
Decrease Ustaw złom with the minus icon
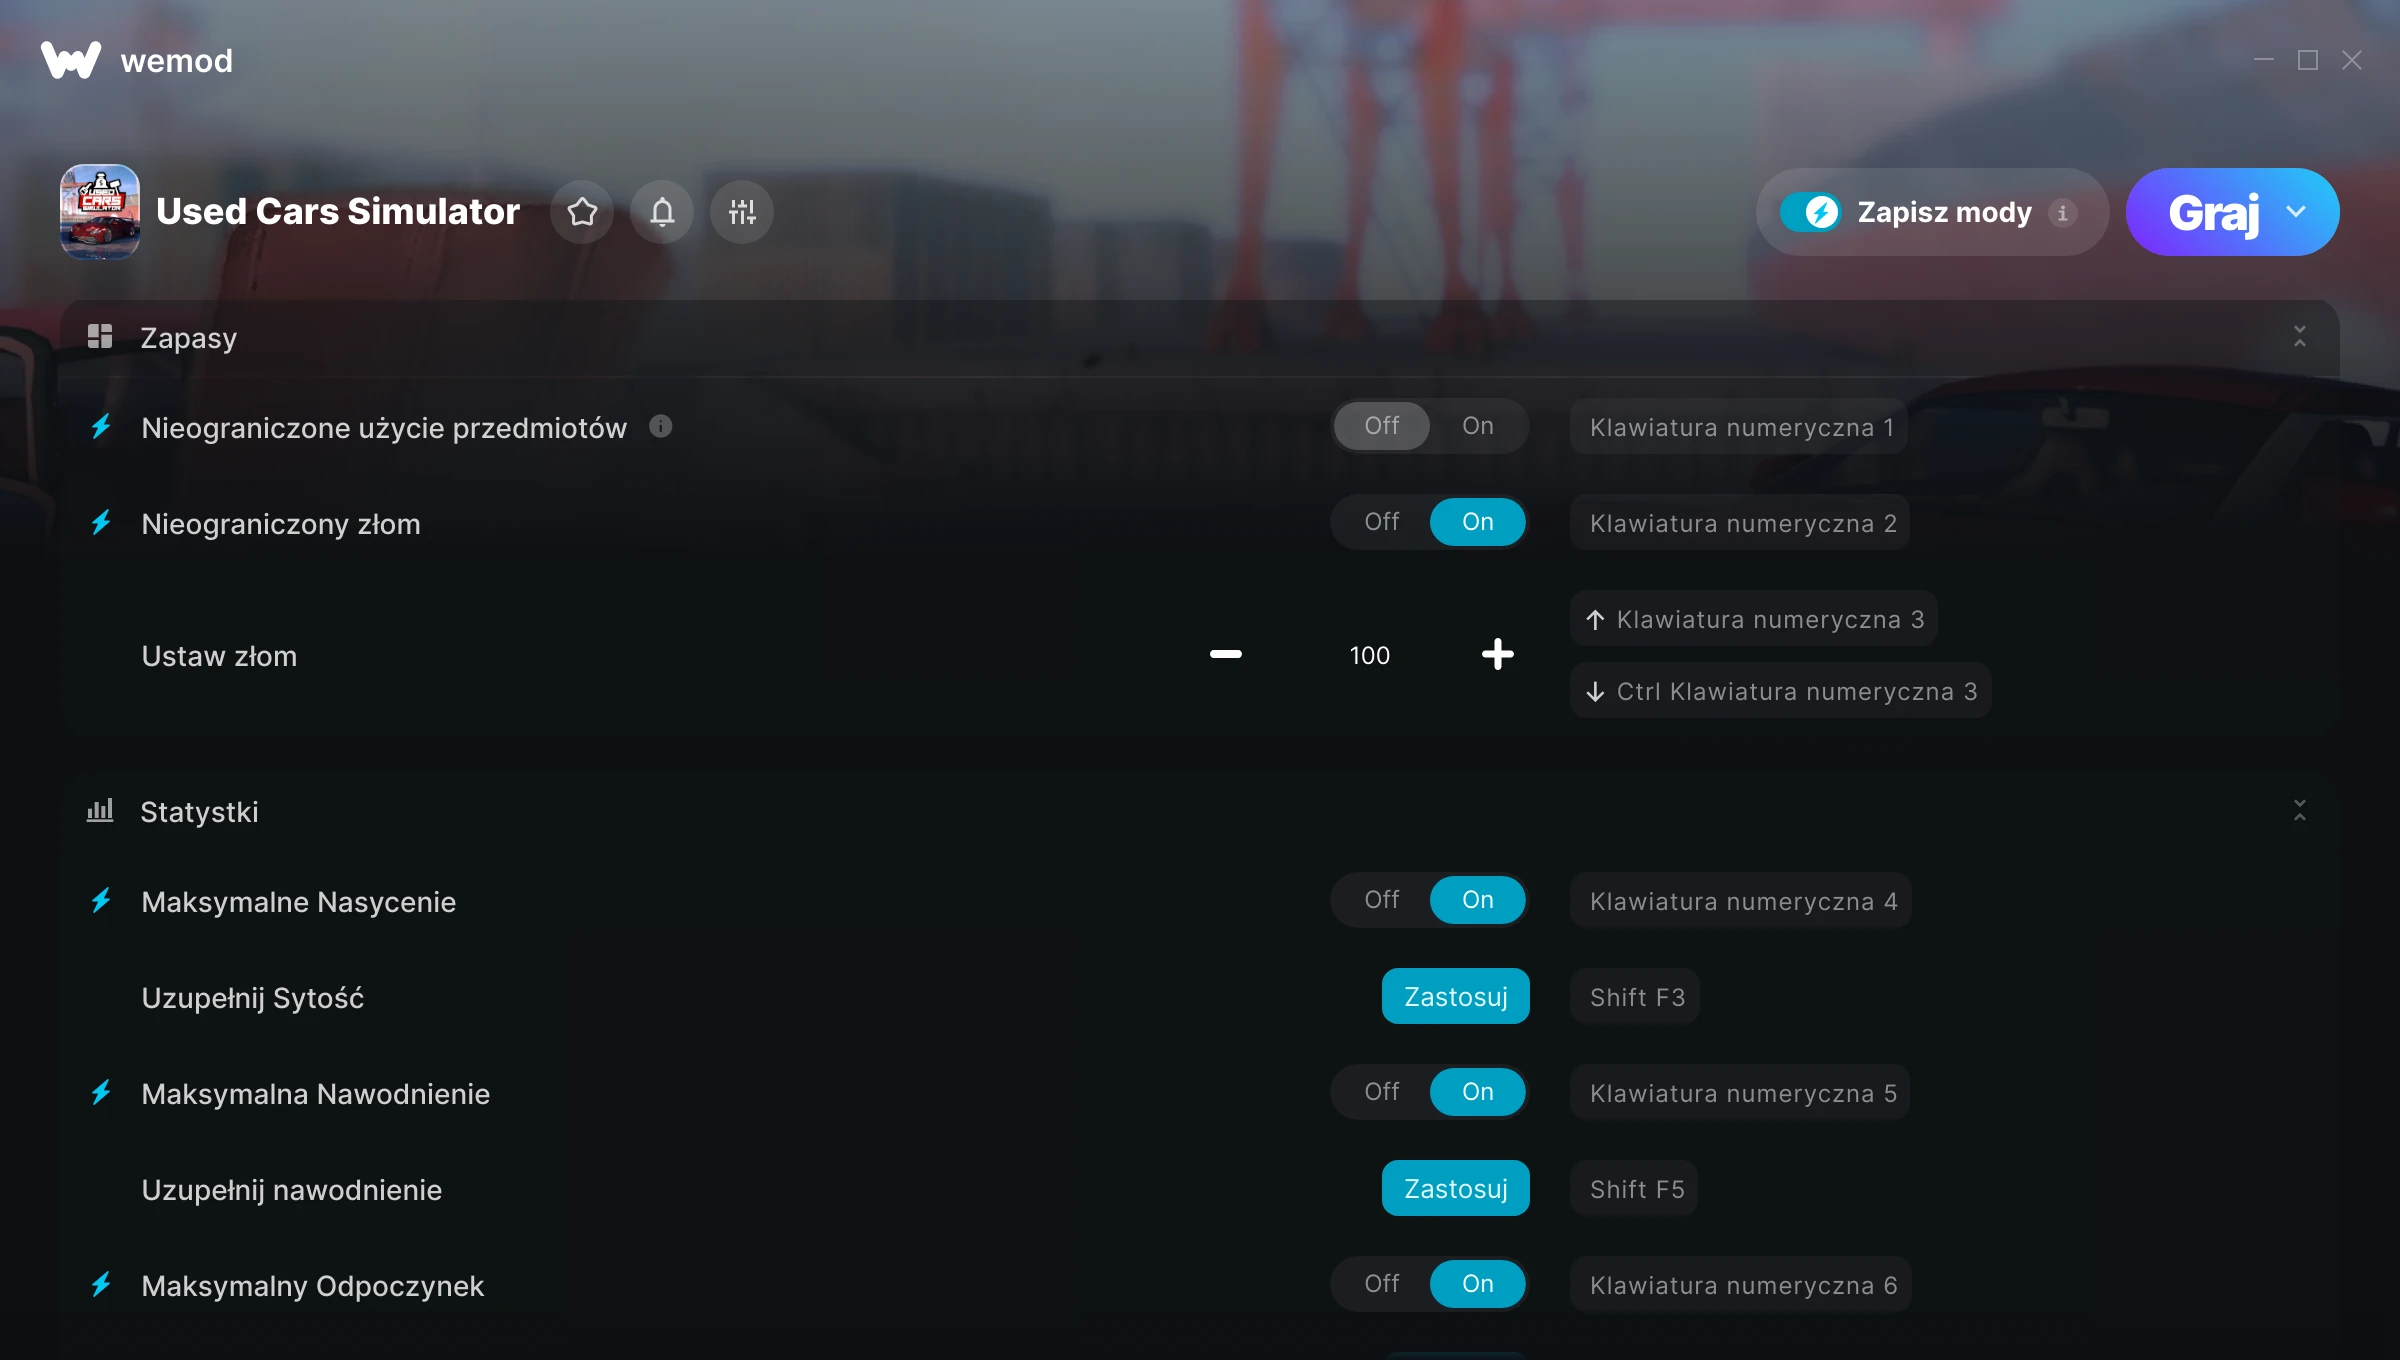[1226, 654]
